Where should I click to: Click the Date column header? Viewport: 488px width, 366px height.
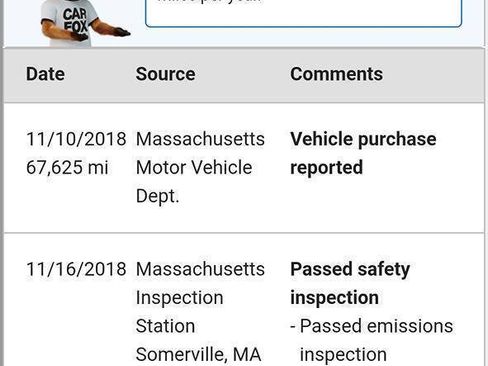click(45, 74)
